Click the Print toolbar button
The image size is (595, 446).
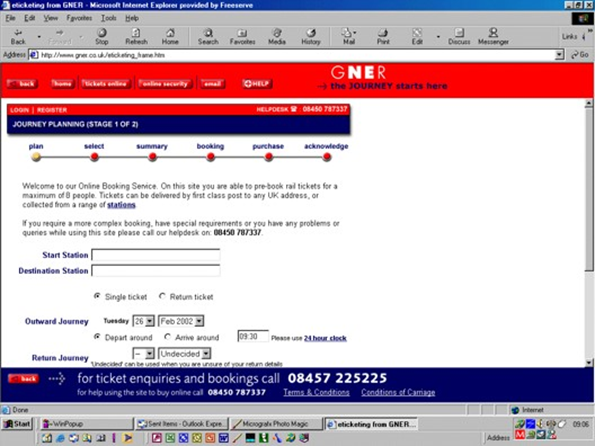[383, 36]
